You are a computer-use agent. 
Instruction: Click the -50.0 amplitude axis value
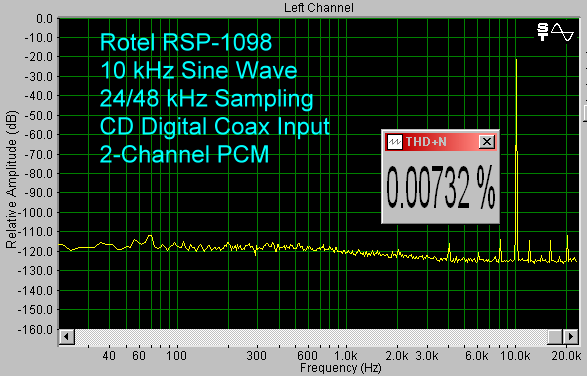[x=39, y=115]
